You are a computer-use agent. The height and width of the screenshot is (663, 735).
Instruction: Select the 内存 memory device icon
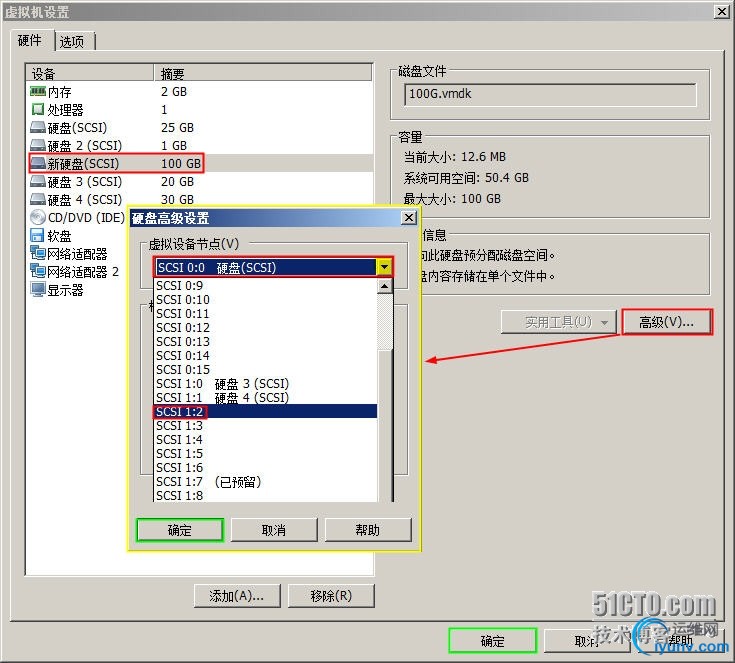tap(38, 91)
